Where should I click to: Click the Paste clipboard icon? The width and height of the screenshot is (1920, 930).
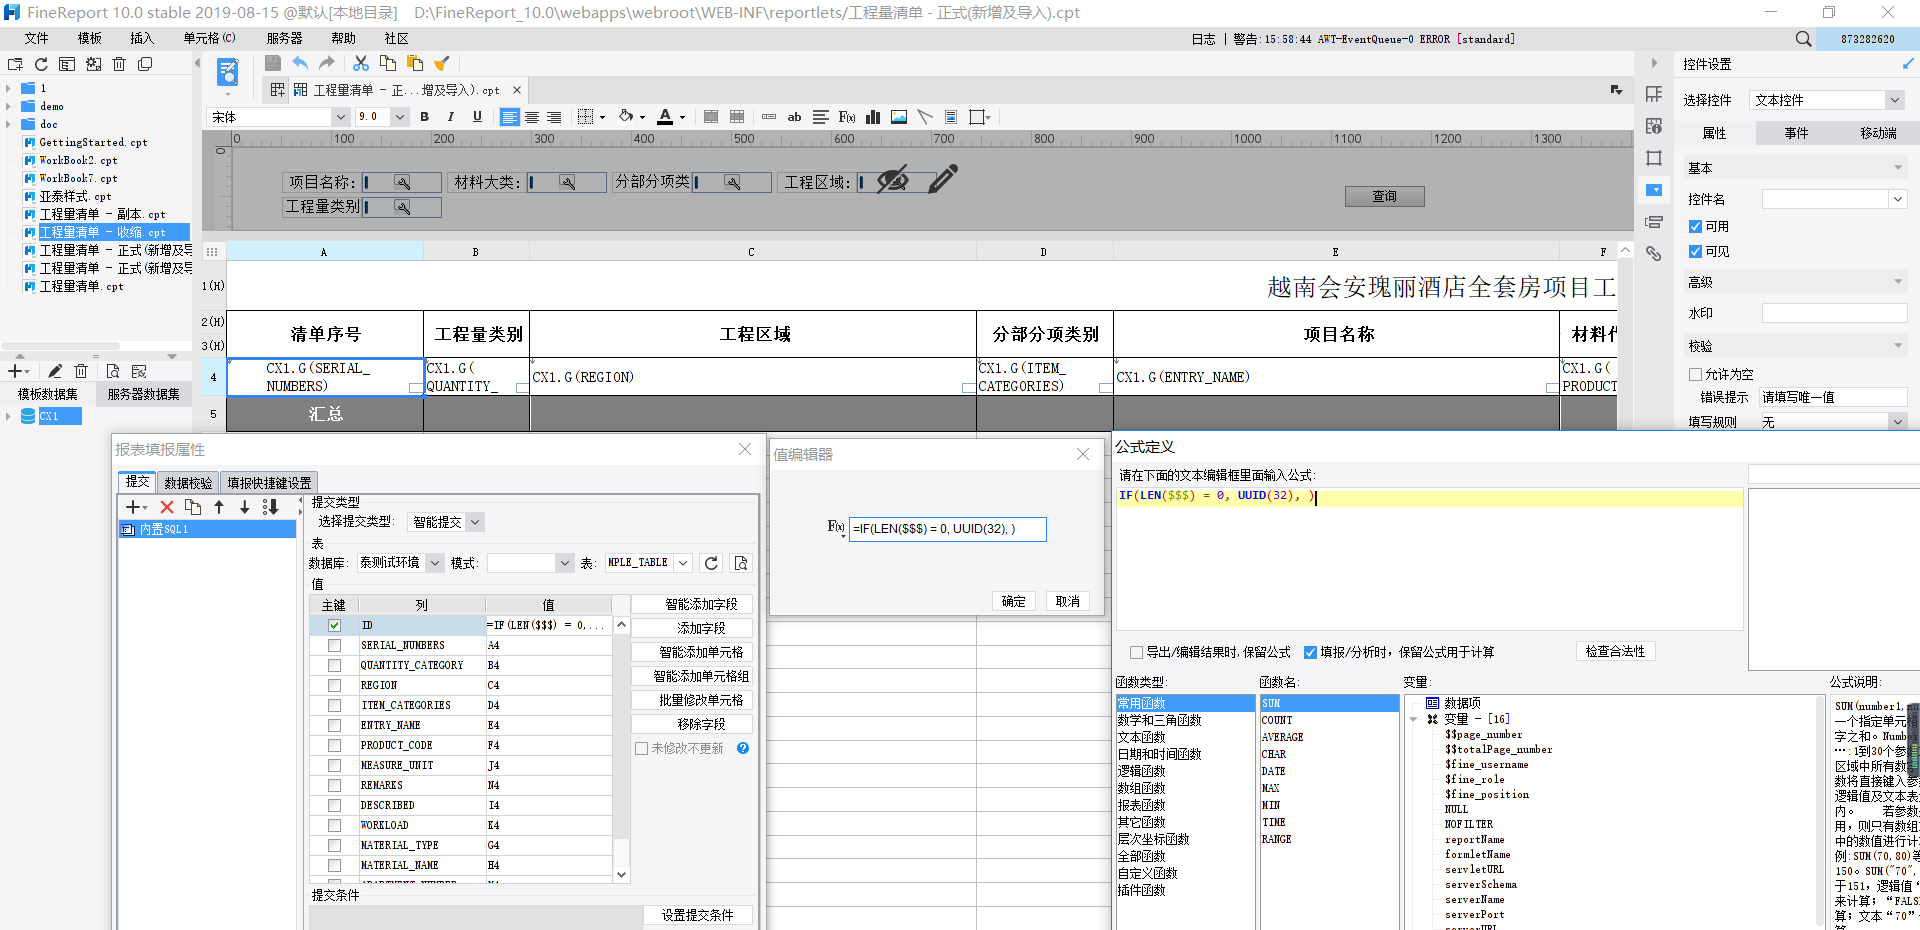click(415, 63)
